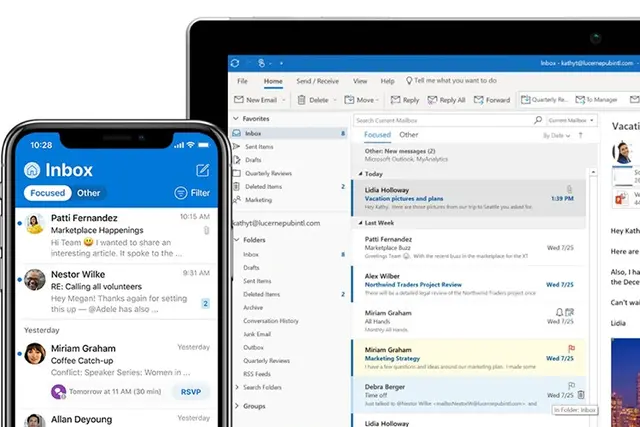Image resolution: width=640 pixels, height=427 pixels.
Task: Open Marketing favorite group
Action: click(258, 200)
